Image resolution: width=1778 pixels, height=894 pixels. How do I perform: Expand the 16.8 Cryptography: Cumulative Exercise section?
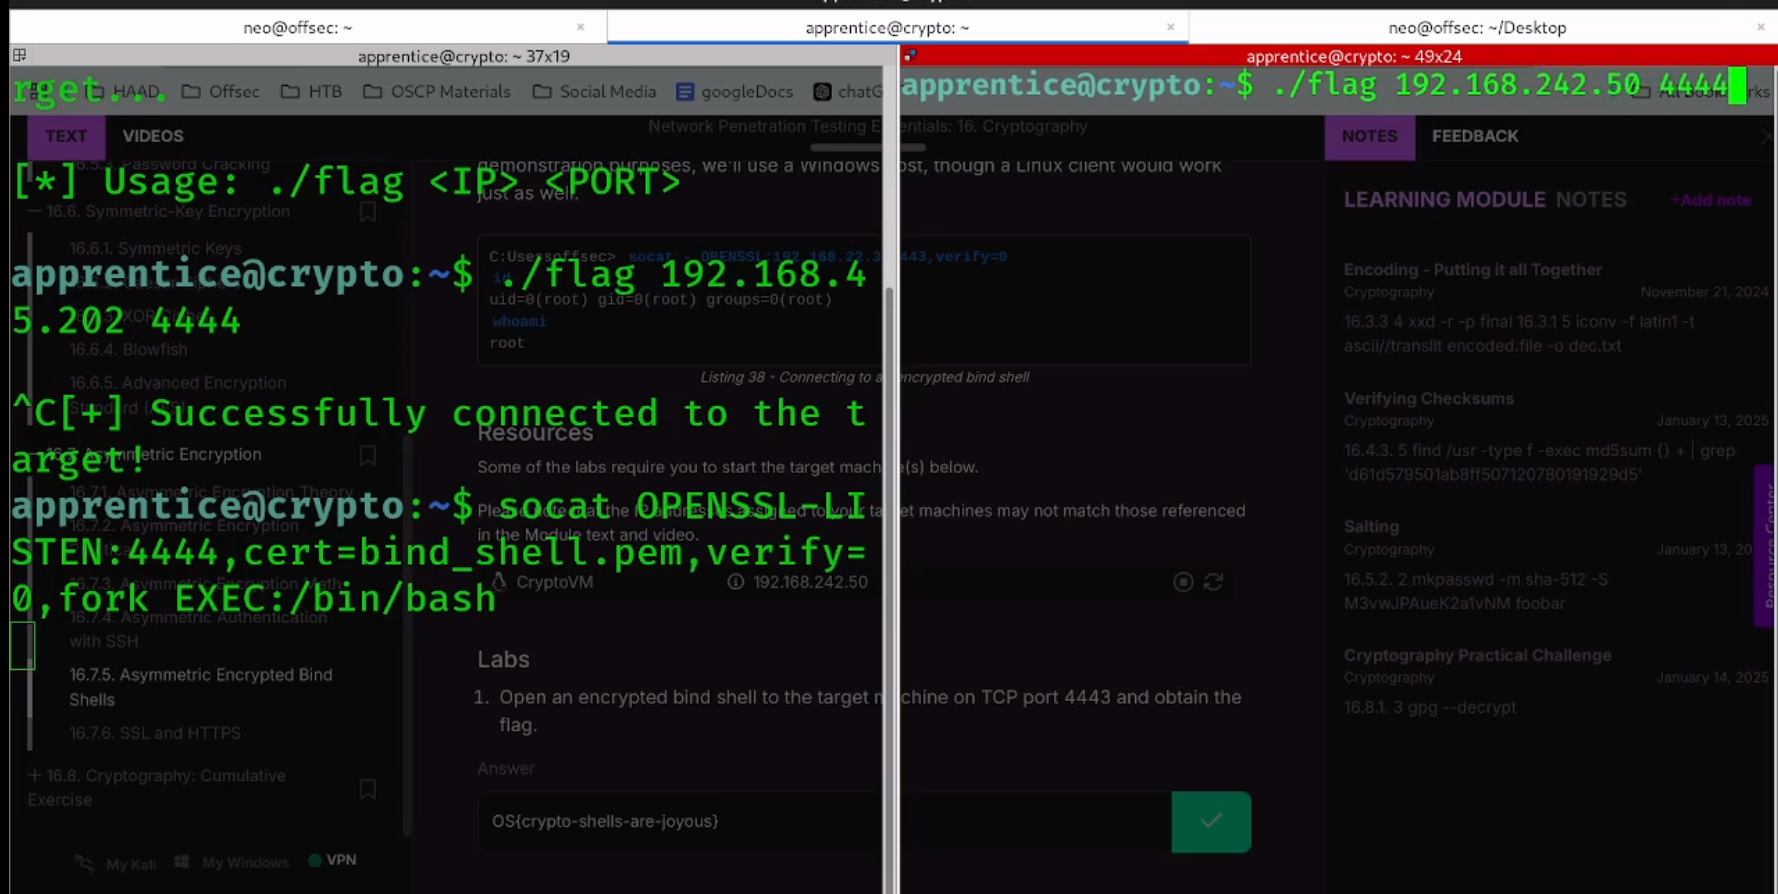point(34,776)
